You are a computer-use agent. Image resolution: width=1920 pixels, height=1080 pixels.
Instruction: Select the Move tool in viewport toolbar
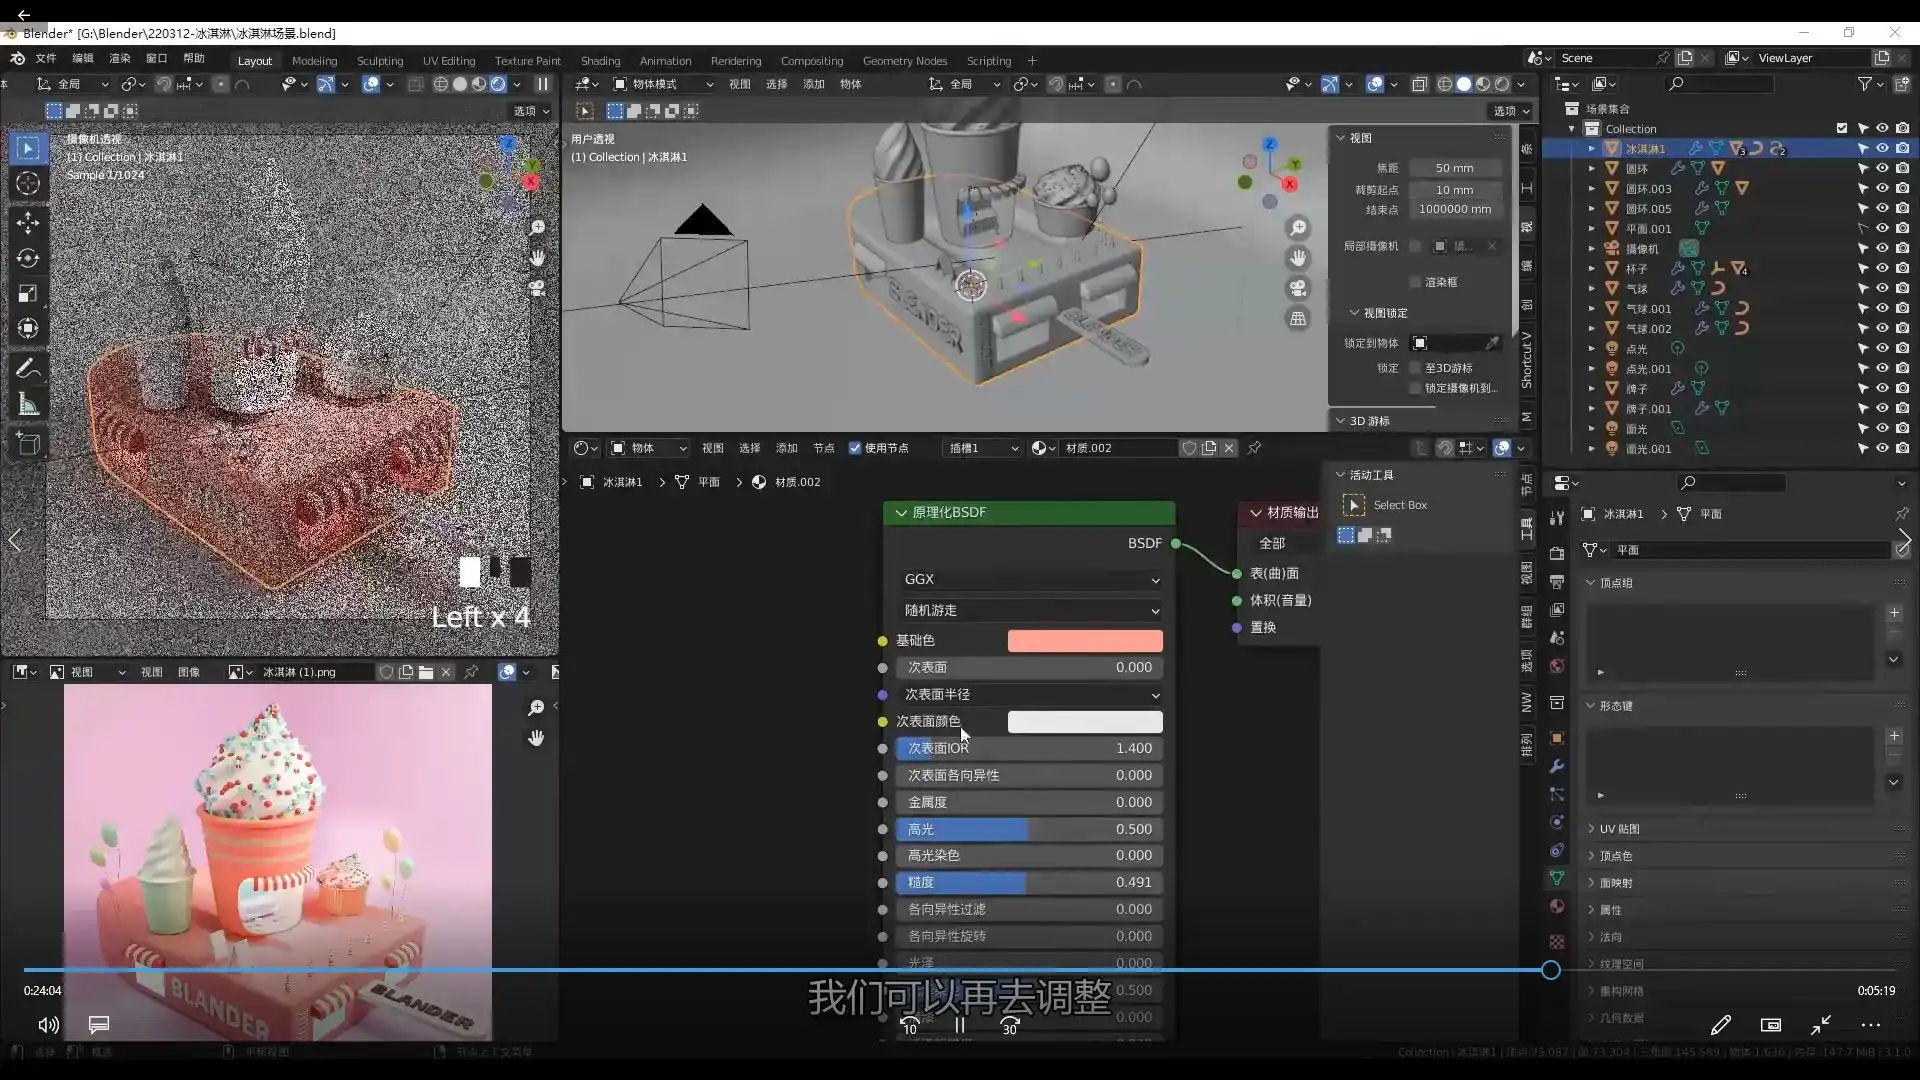28,223
